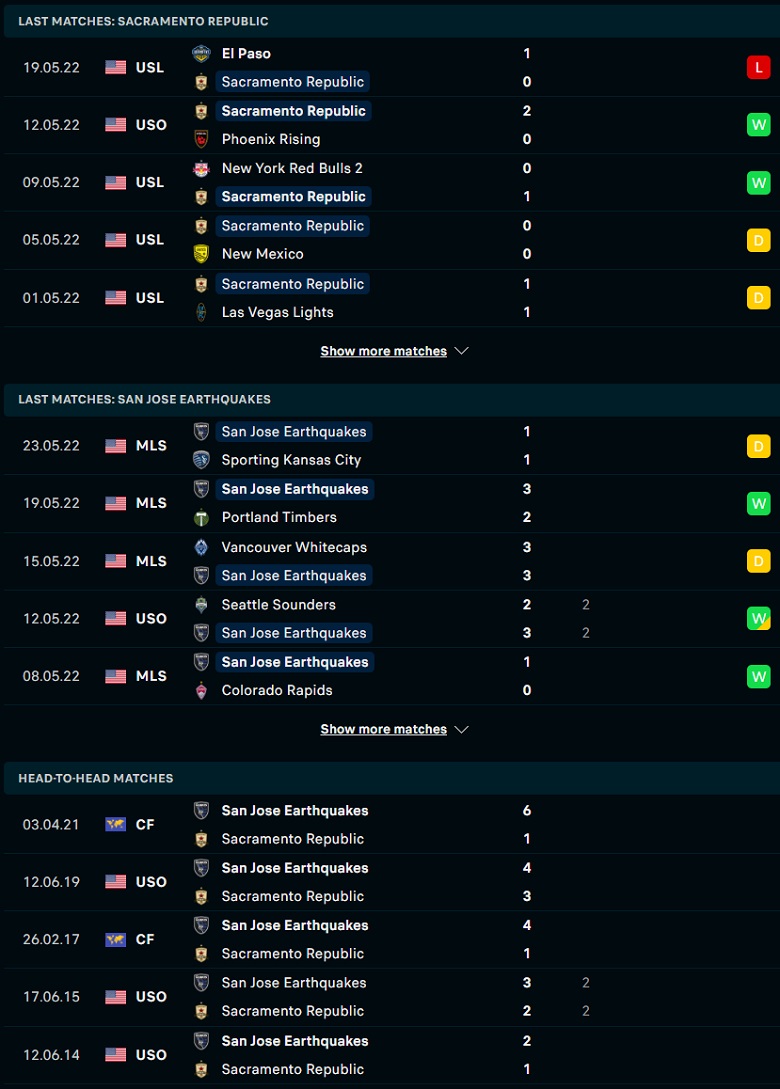Click the 17.06.15 head-to-head match date
Viewport: 780px width, 1089px height.
[x=51, y=997]
